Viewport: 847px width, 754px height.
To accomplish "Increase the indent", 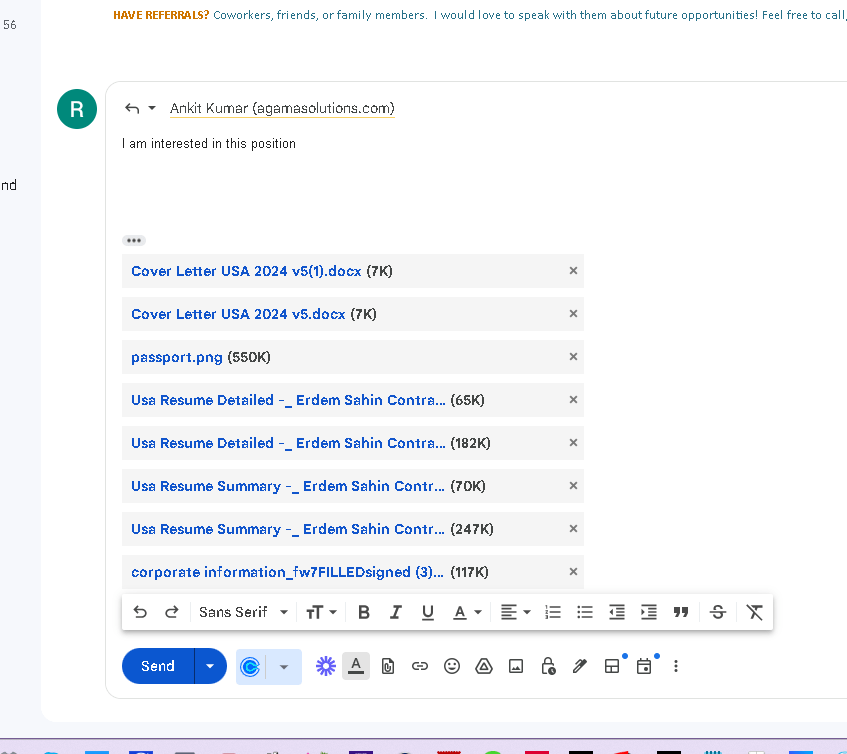I will (648, 612).
